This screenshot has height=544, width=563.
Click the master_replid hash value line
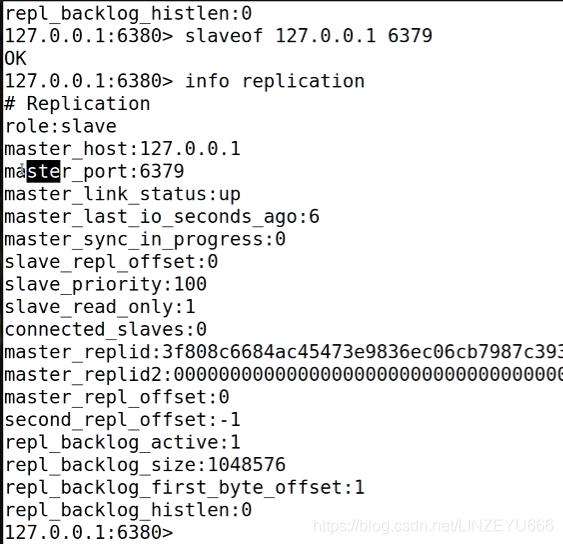(x=284, y=352)
